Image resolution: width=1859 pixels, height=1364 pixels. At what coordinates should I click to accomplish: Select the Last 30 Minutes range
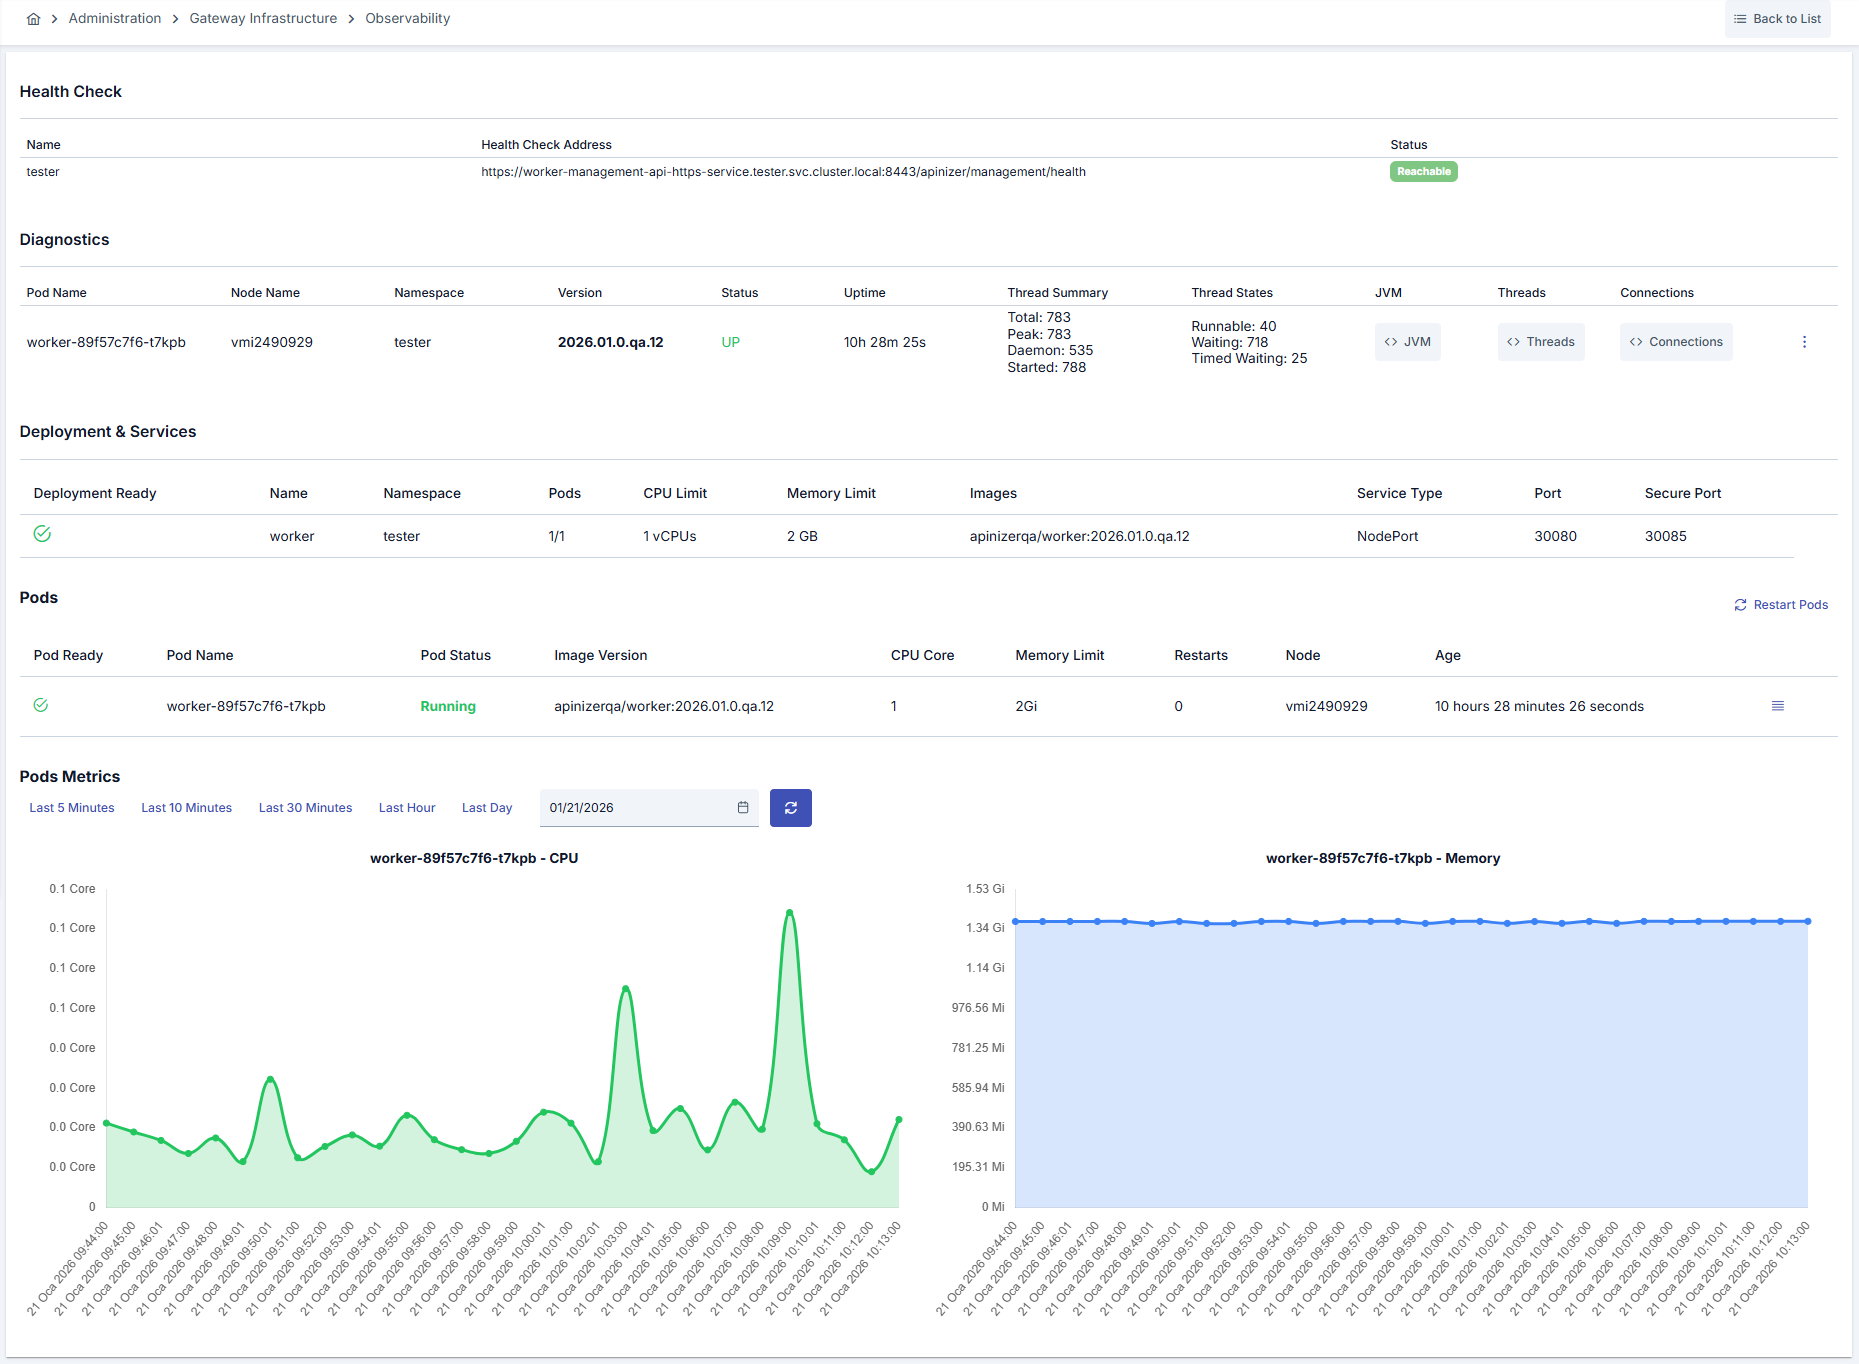(305, 808)
